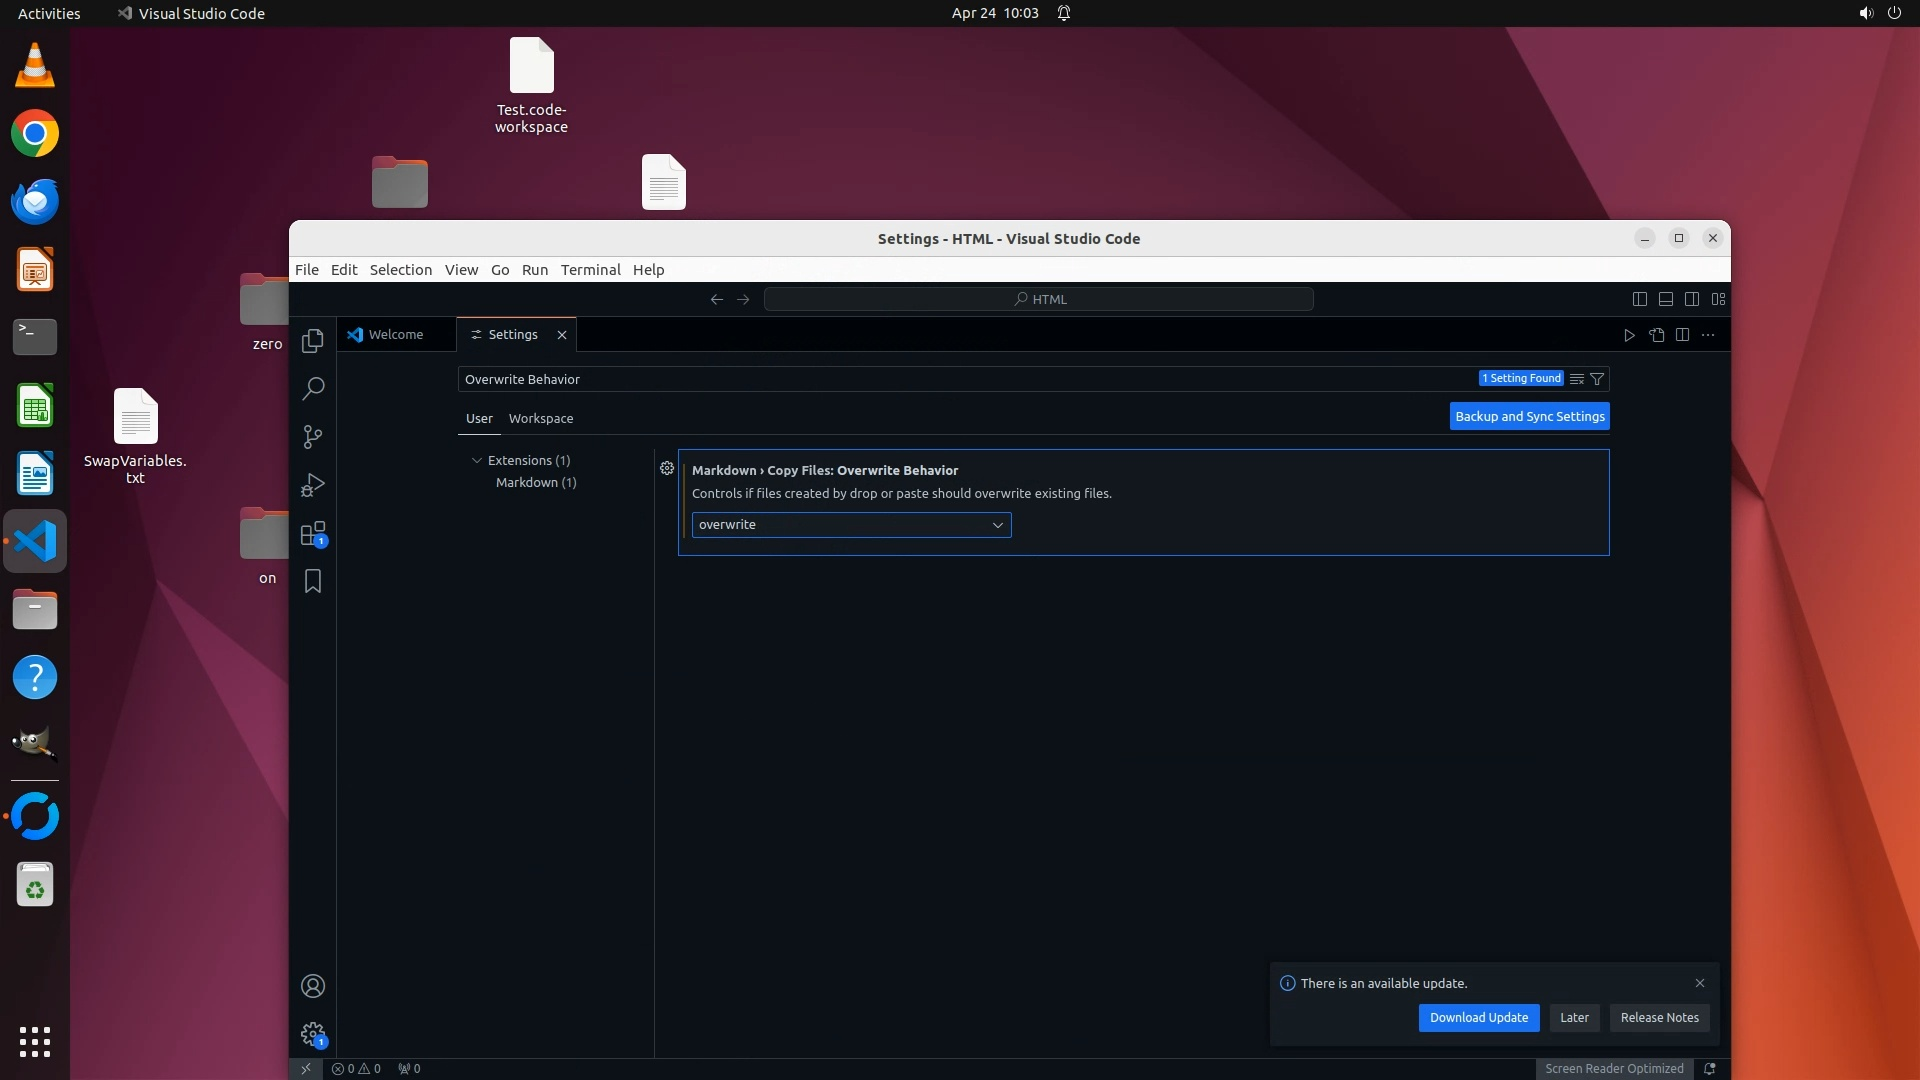Click the Download Update button
Viewport: 1920px width, 1080px height.
(1478, 1018)
